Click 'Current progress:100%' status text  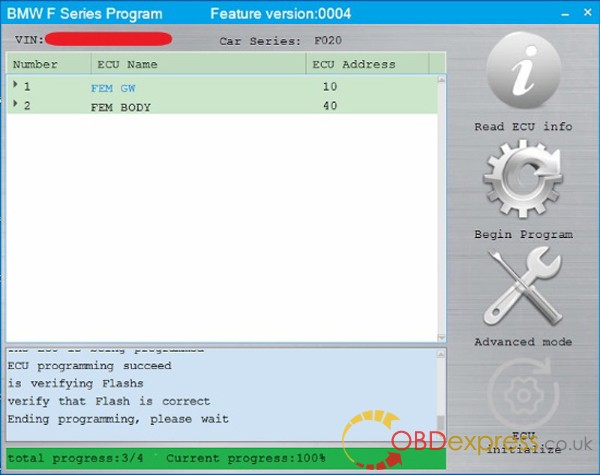coord(246,458)
